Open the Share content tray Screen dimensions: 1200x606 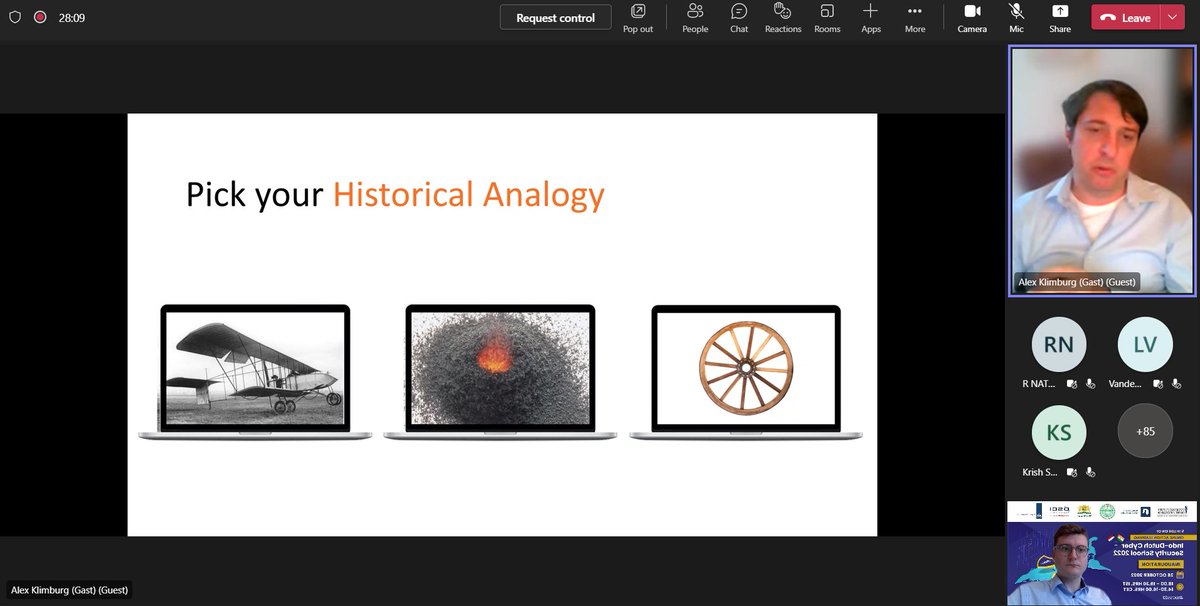pos(1060,18)
